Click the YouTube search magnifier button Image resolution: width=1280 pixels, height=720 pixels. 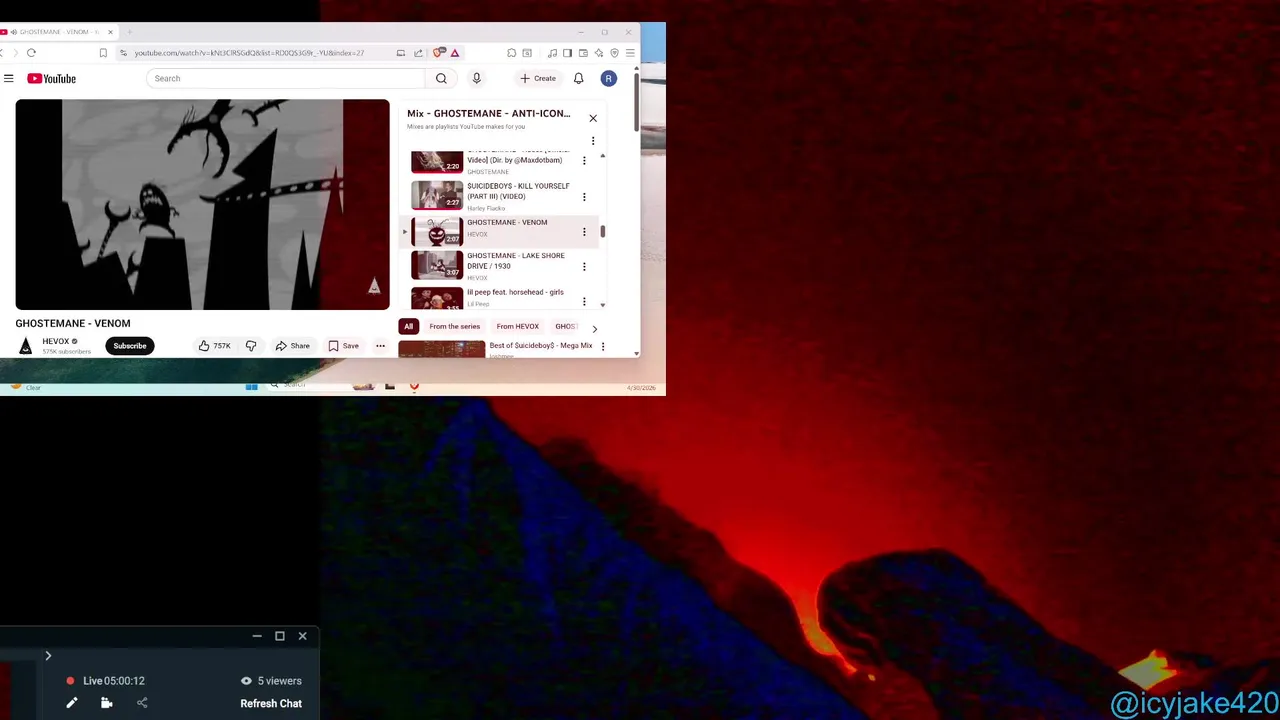coord(441,78)
